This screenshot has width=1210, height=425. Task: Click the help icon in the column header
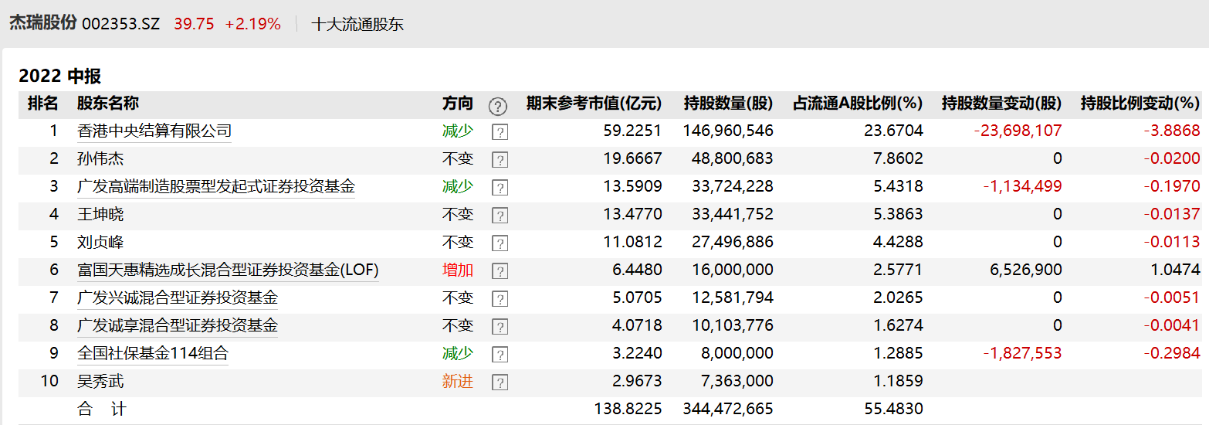(x=498, y=105)
